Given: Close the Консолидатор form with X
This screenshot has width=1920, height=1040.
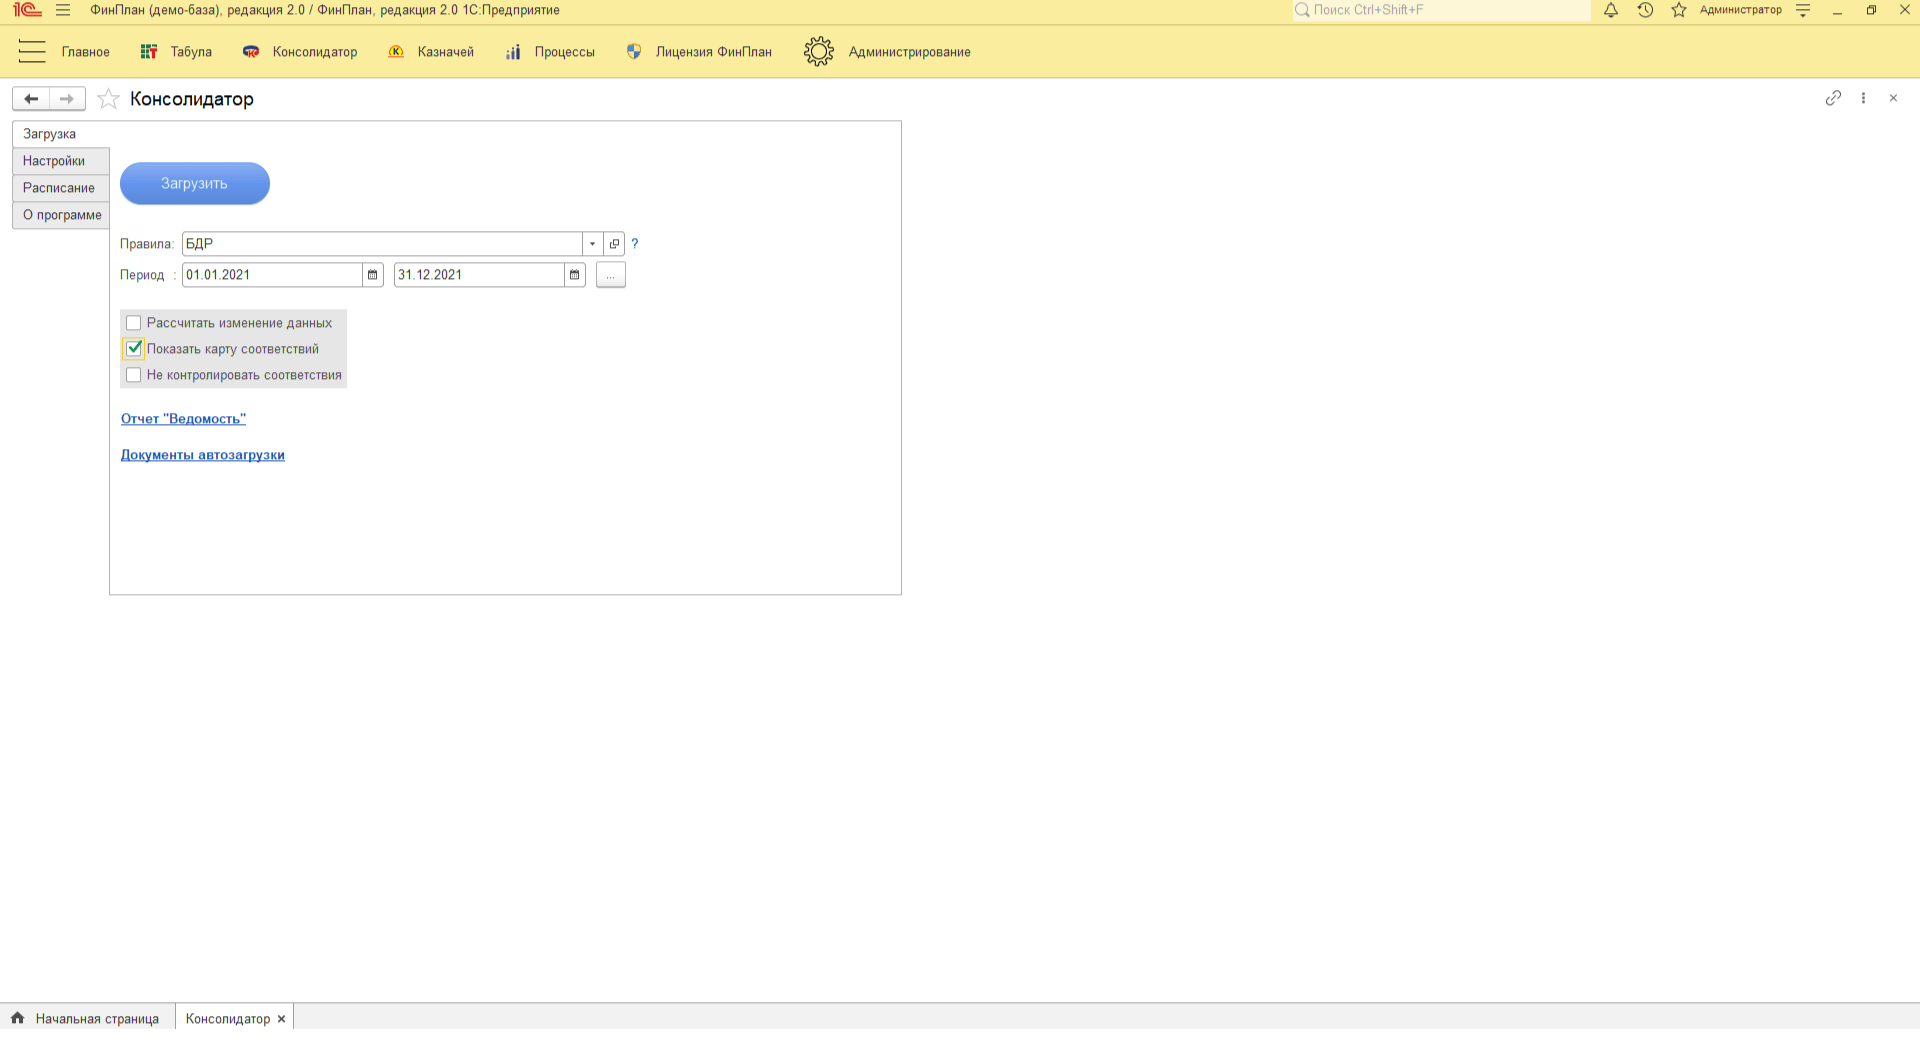Looking at the screenshot, I should (1893, 98).
